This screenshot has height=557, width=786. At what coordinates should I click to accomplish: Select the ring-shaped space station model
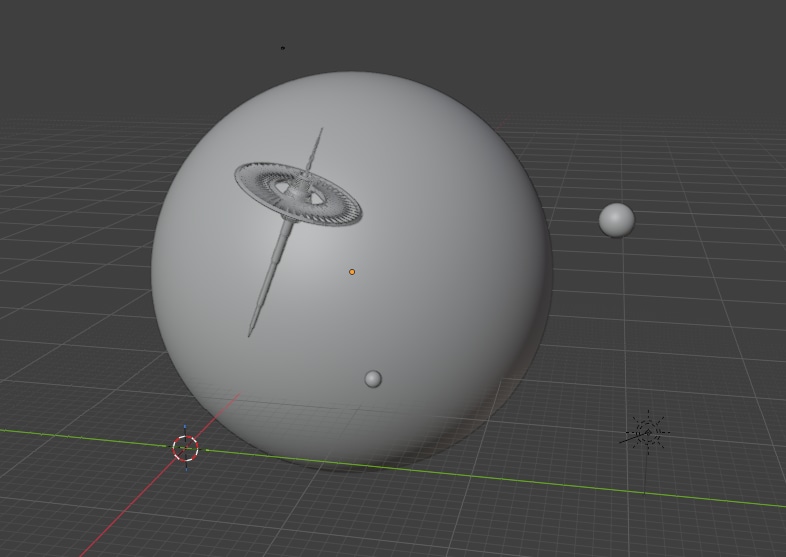pyautogui.click(x=298, y=196)
